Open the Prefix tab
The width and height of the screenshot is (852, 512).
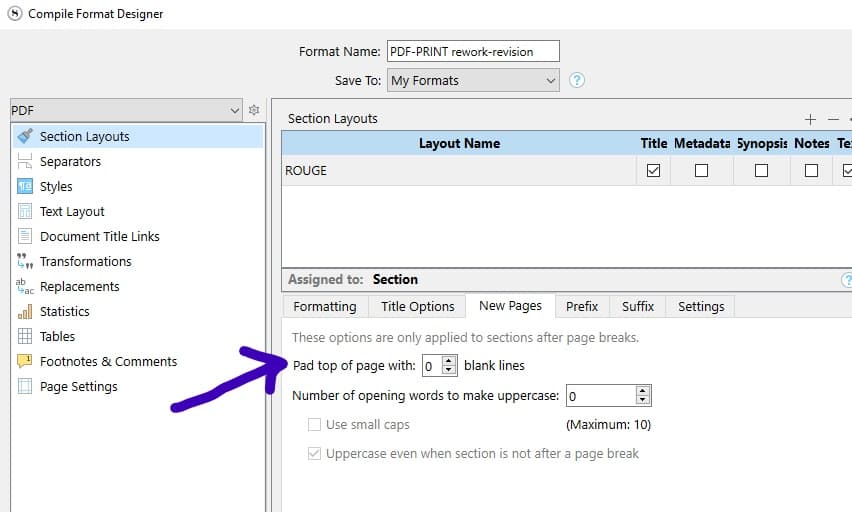coord(582,307)
